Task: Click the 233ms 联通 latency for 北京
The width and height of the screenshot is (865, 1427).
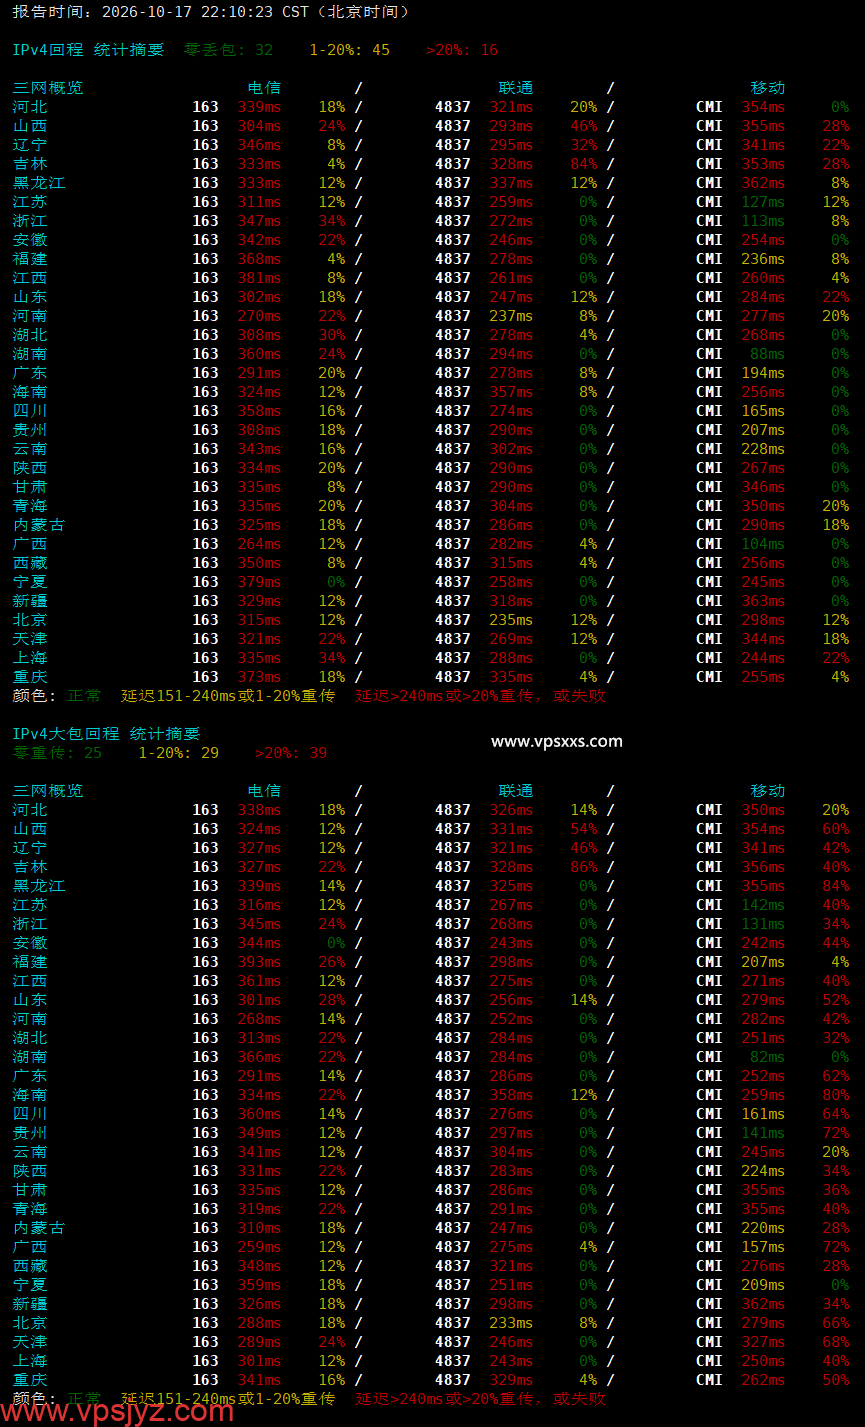Action: [x=511, y=1323]
